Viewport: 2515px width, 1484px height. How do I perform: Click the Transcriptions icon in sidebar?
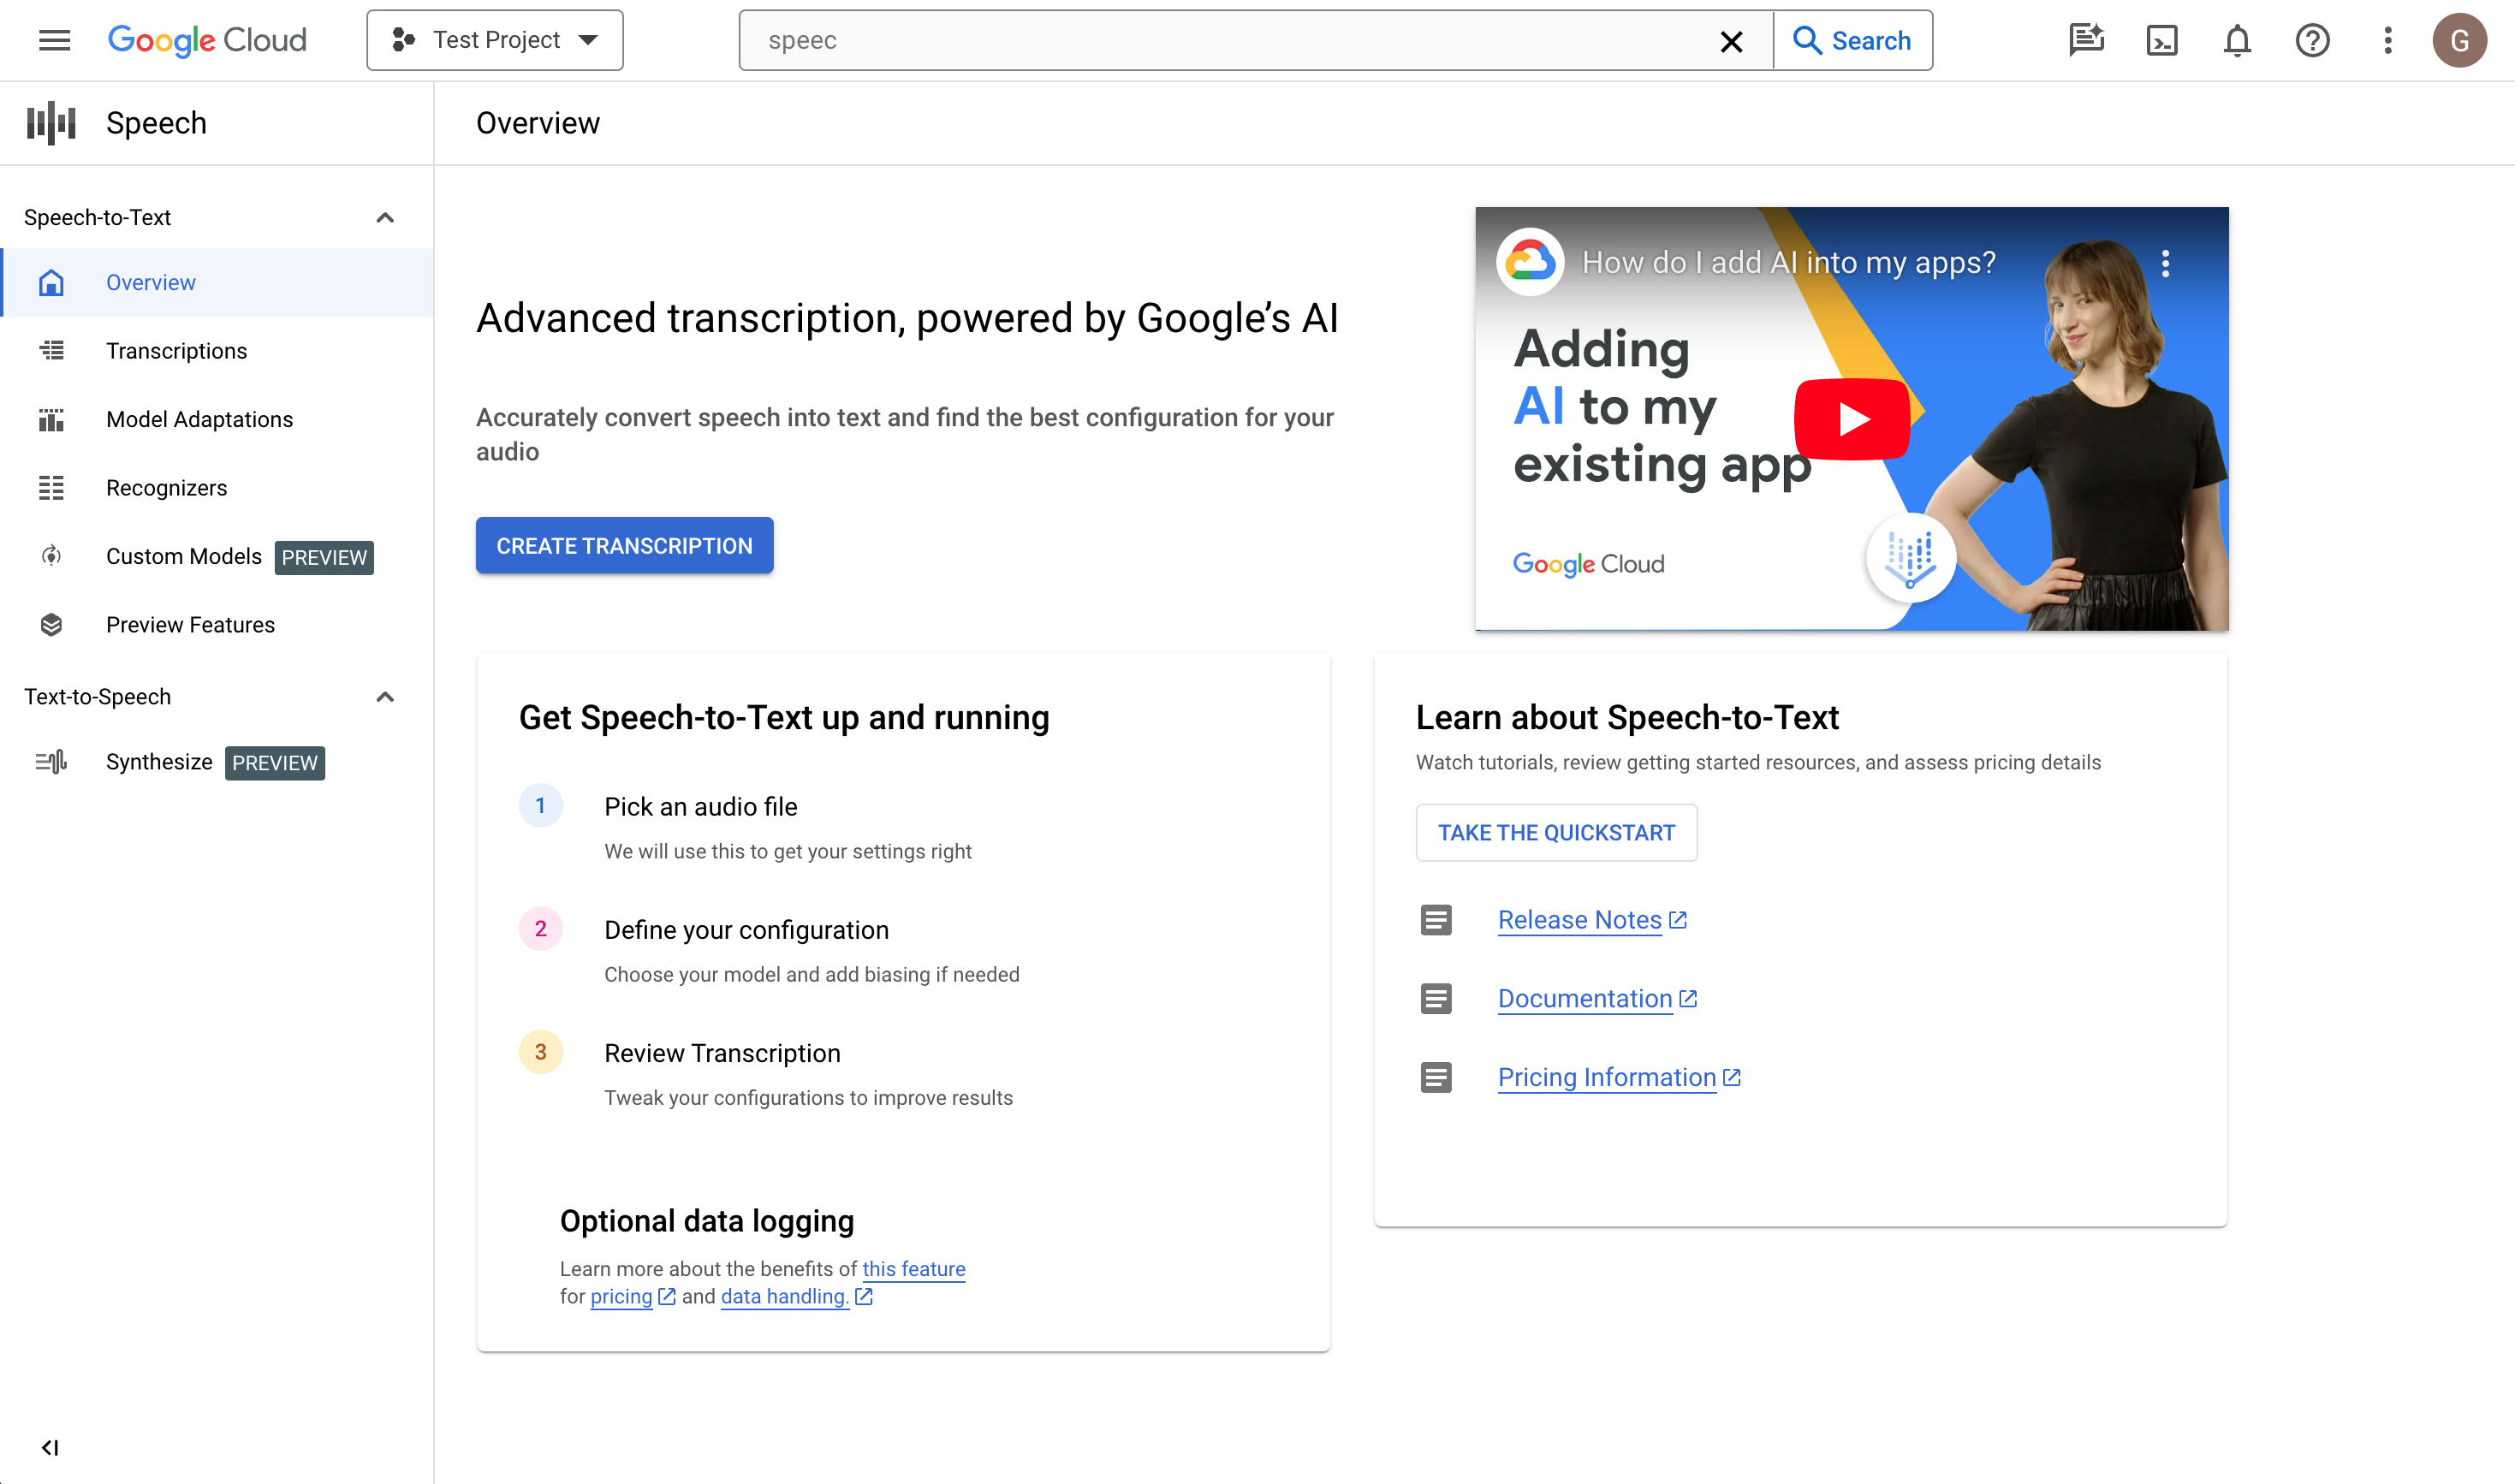50,350
